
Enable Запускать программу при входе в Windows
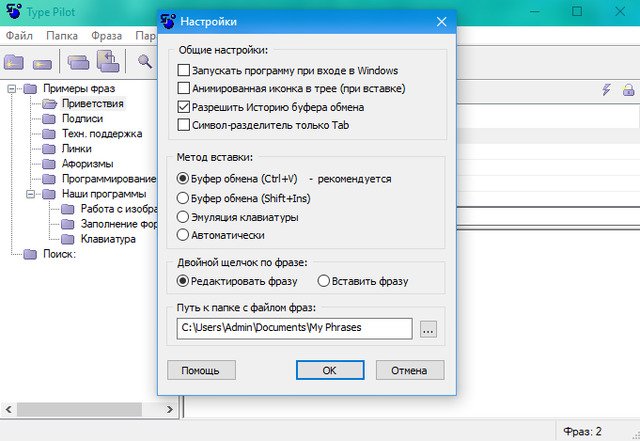pos(183,71)
